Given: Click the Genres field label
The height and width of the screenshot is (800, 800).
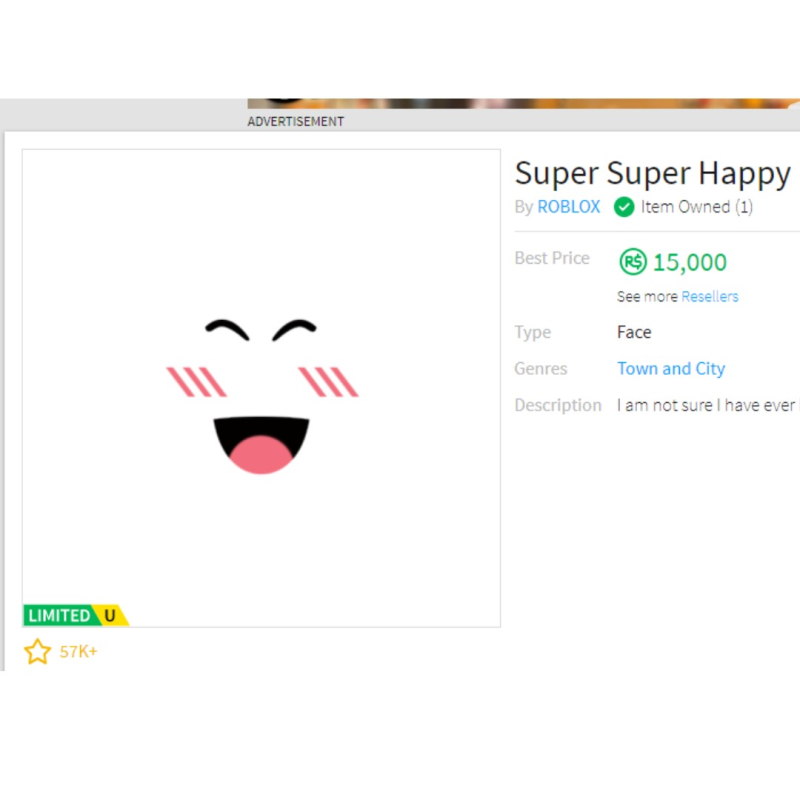Looking at the screenshot, I should [540, 368].
